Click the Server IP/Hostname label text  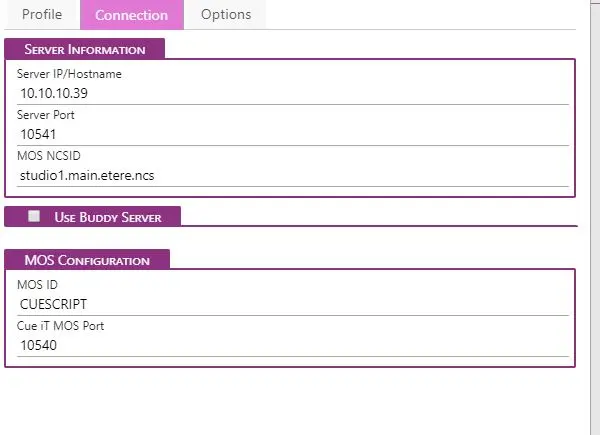pyautogui.click(x=69, y=74)
